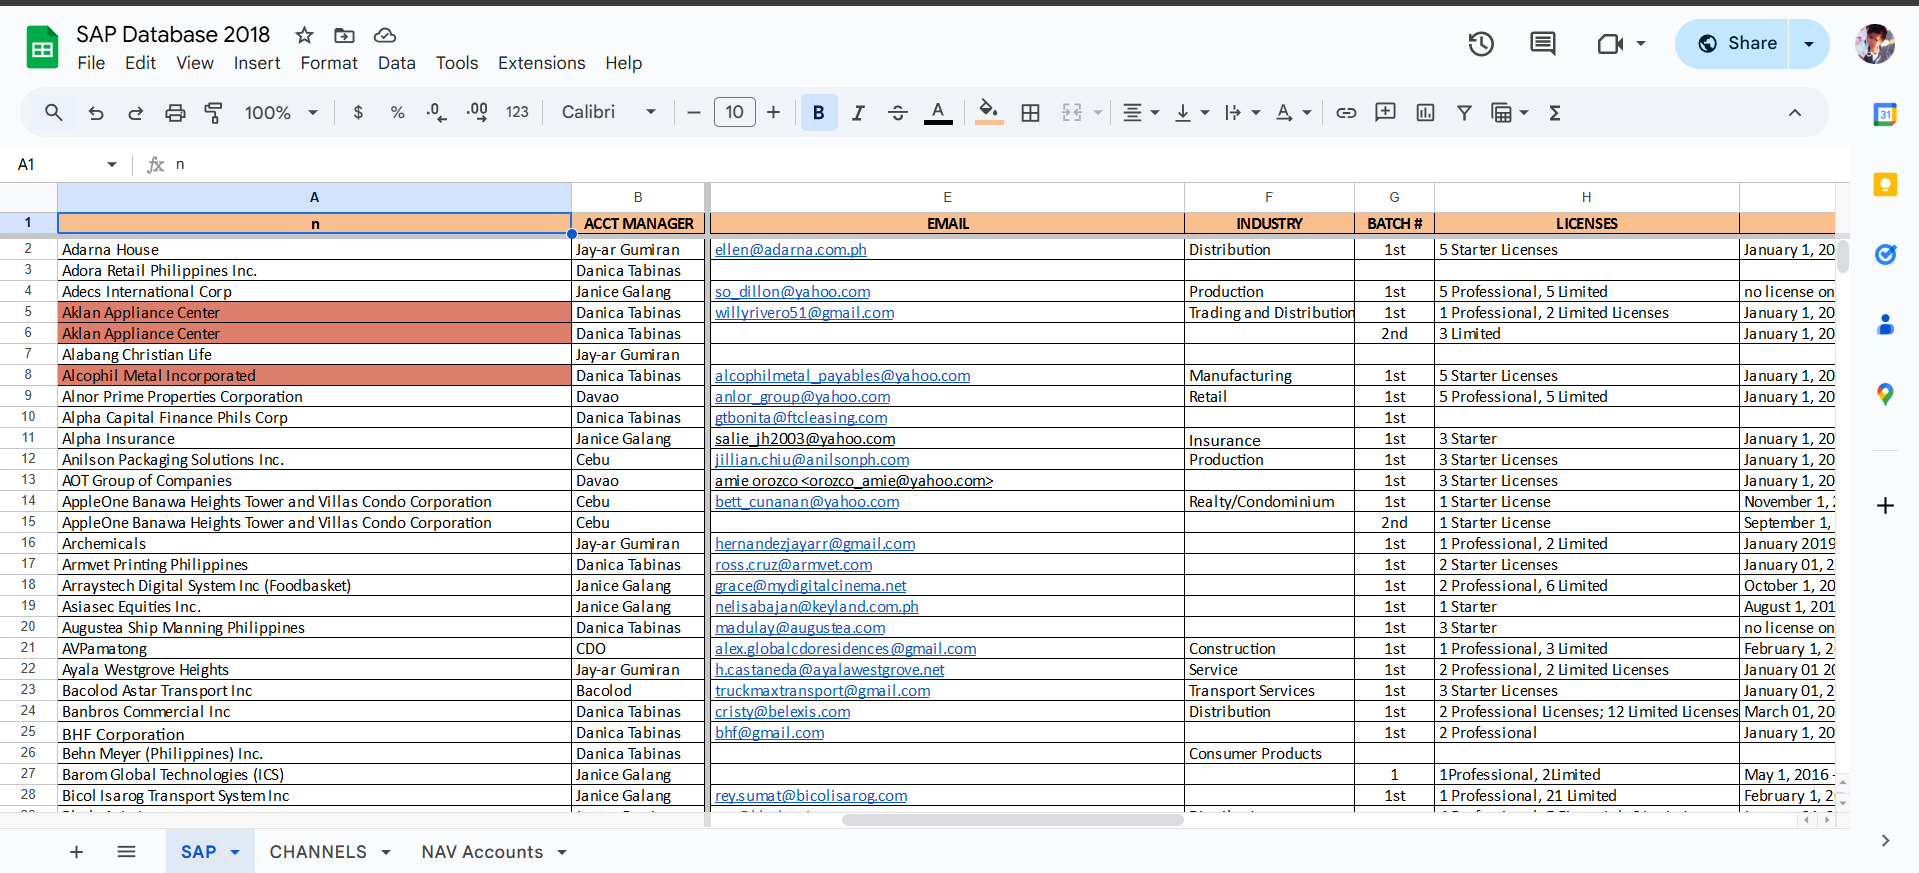Open Google Maps side panel
Image resolution: width=1919 pixels, height=873 pixels.
coord(1885,395)
